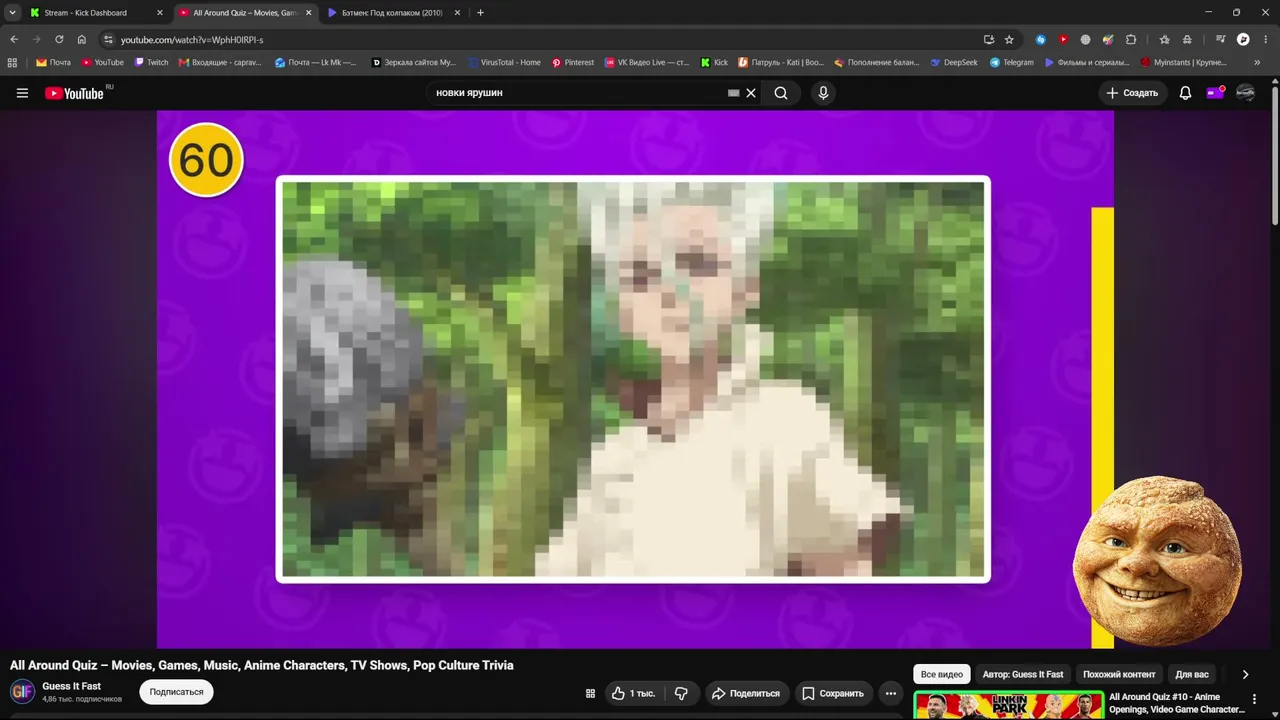The image size is (1280, 720).
Task: Open more actions for the video
Action: 891,693
